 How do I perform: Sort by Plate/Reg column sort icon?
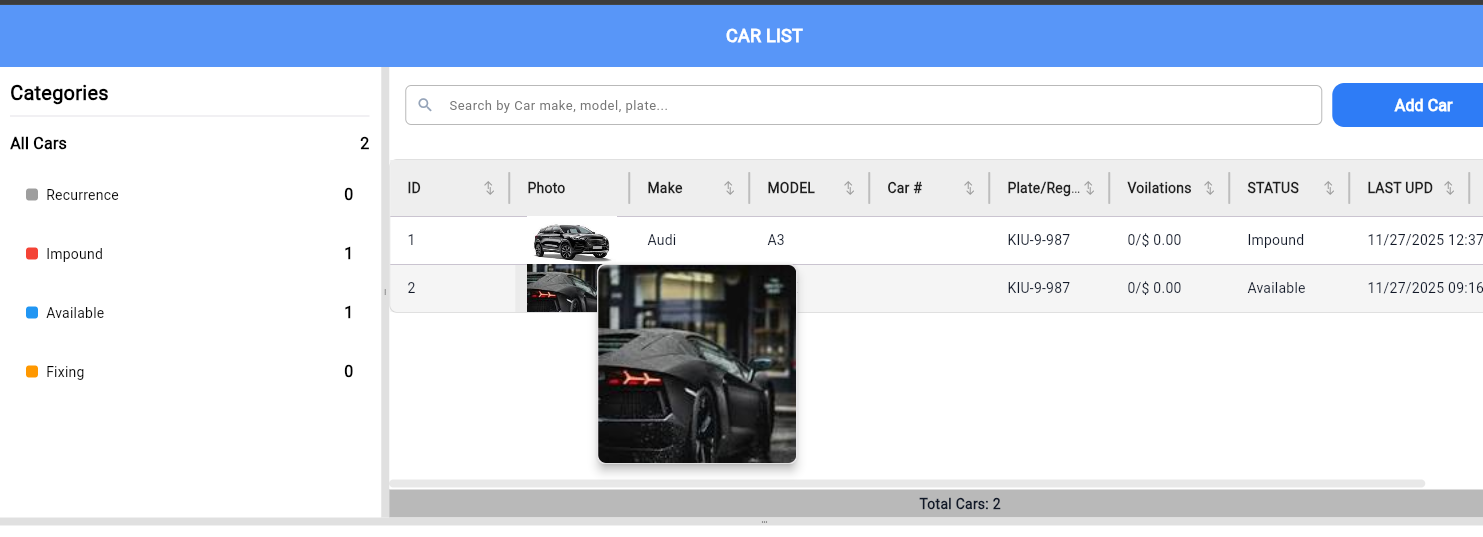[1089, 188]
